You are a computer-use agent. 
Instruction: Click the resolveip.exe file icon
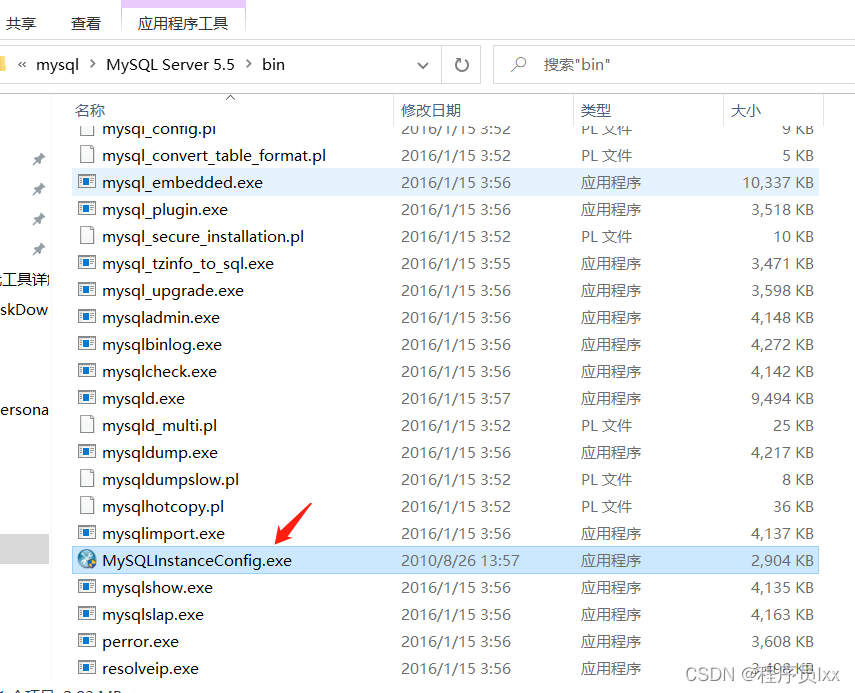click(x=87, y=667)
